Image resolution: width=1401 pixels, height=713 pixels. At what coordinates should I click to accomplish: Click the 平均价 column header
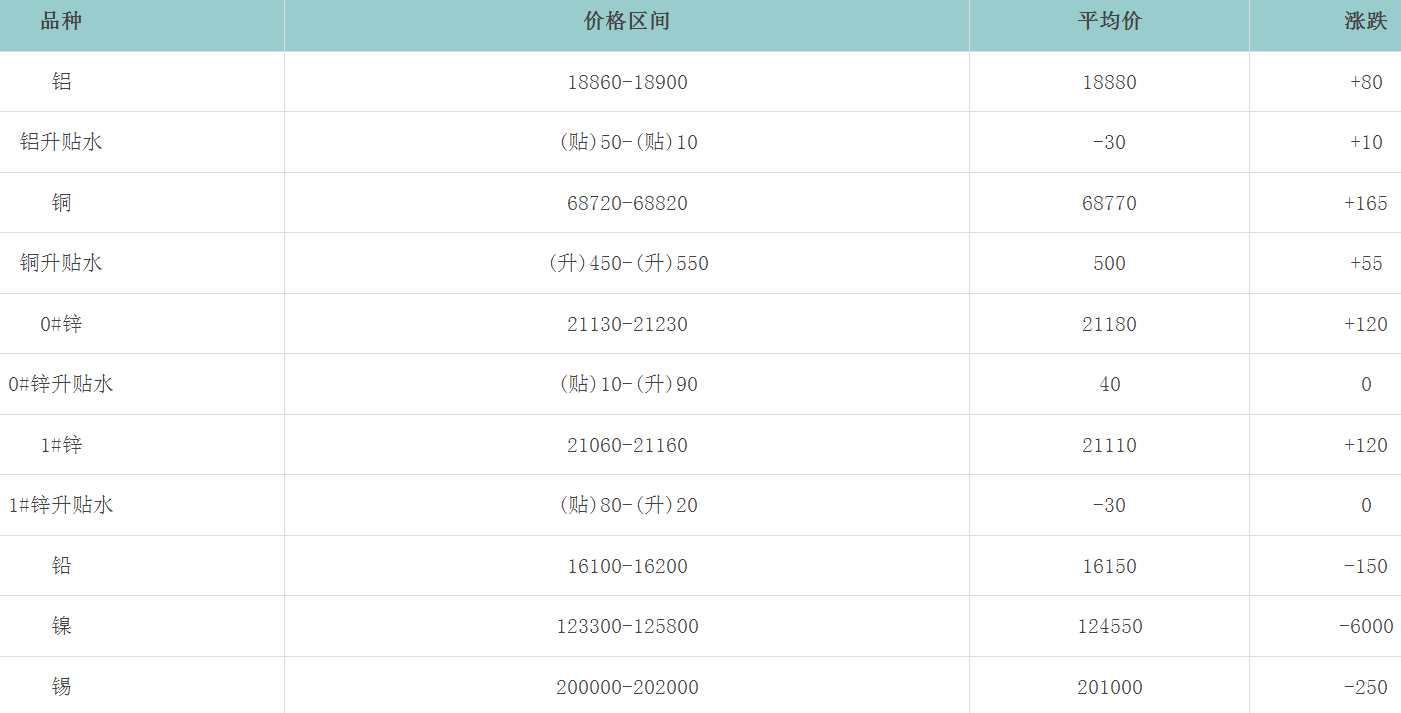coord(1109,22)
